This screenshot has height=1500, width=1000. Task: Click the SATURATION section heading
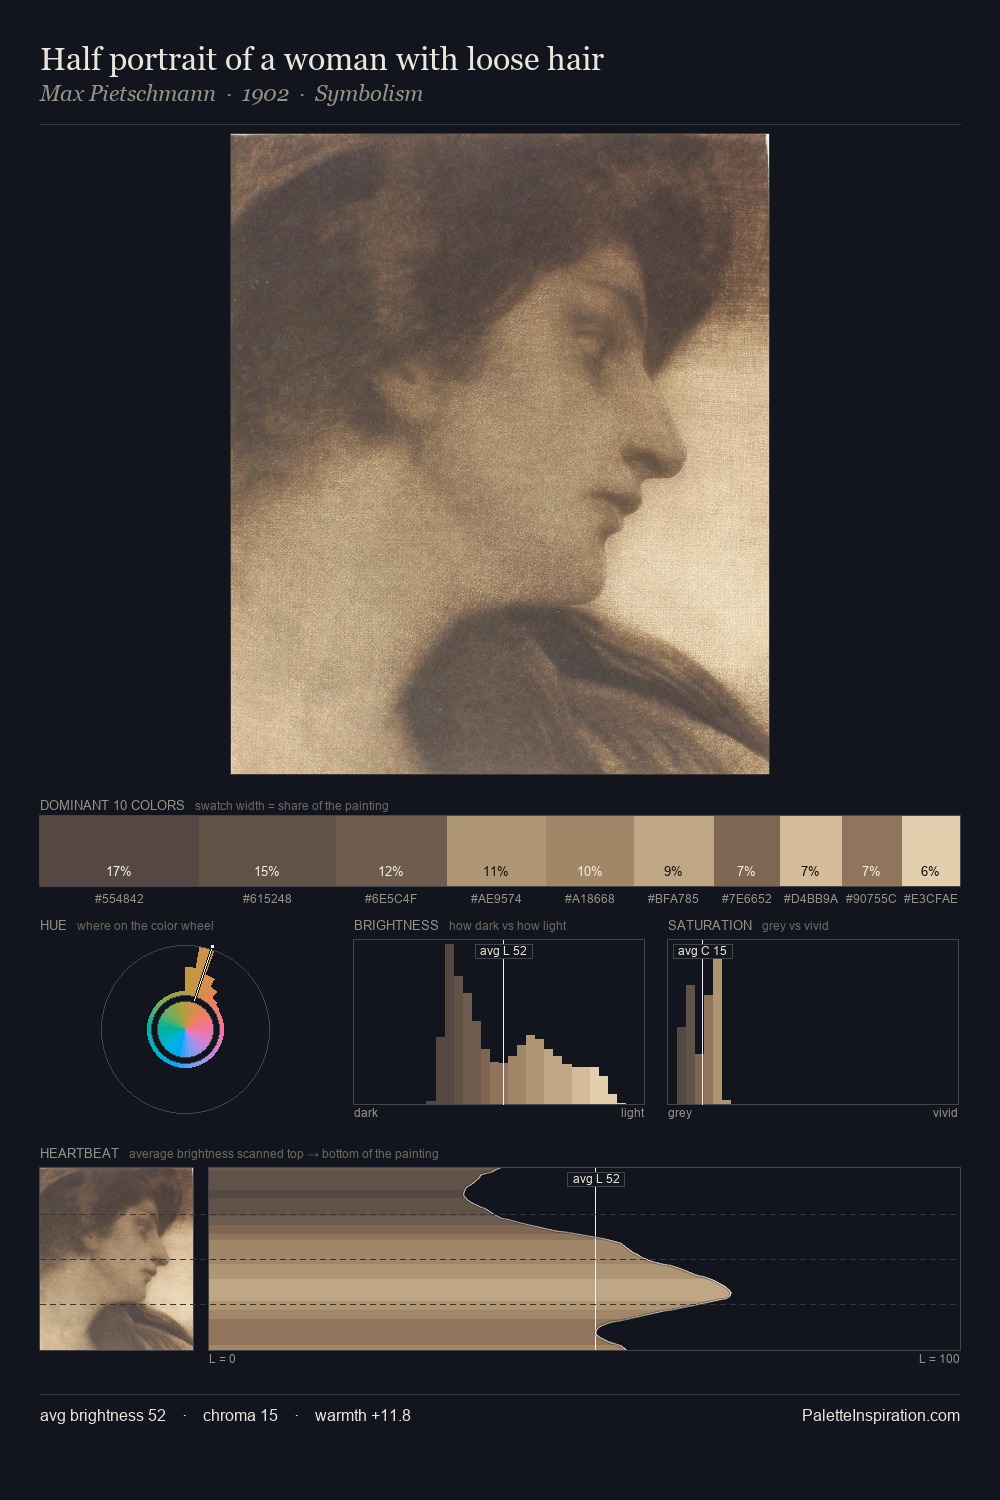coord(710,925)
